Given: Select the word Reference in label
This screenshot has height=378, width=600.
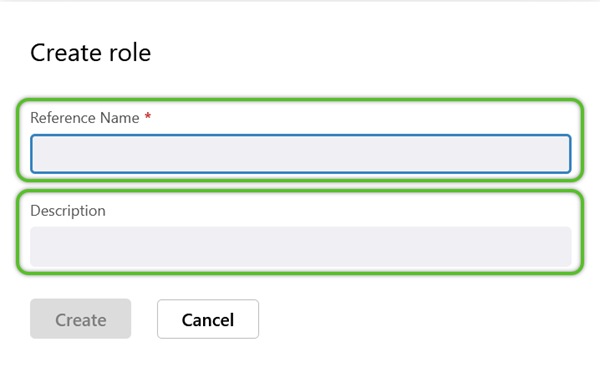Looking at the screenshot, I should point(63,118).
